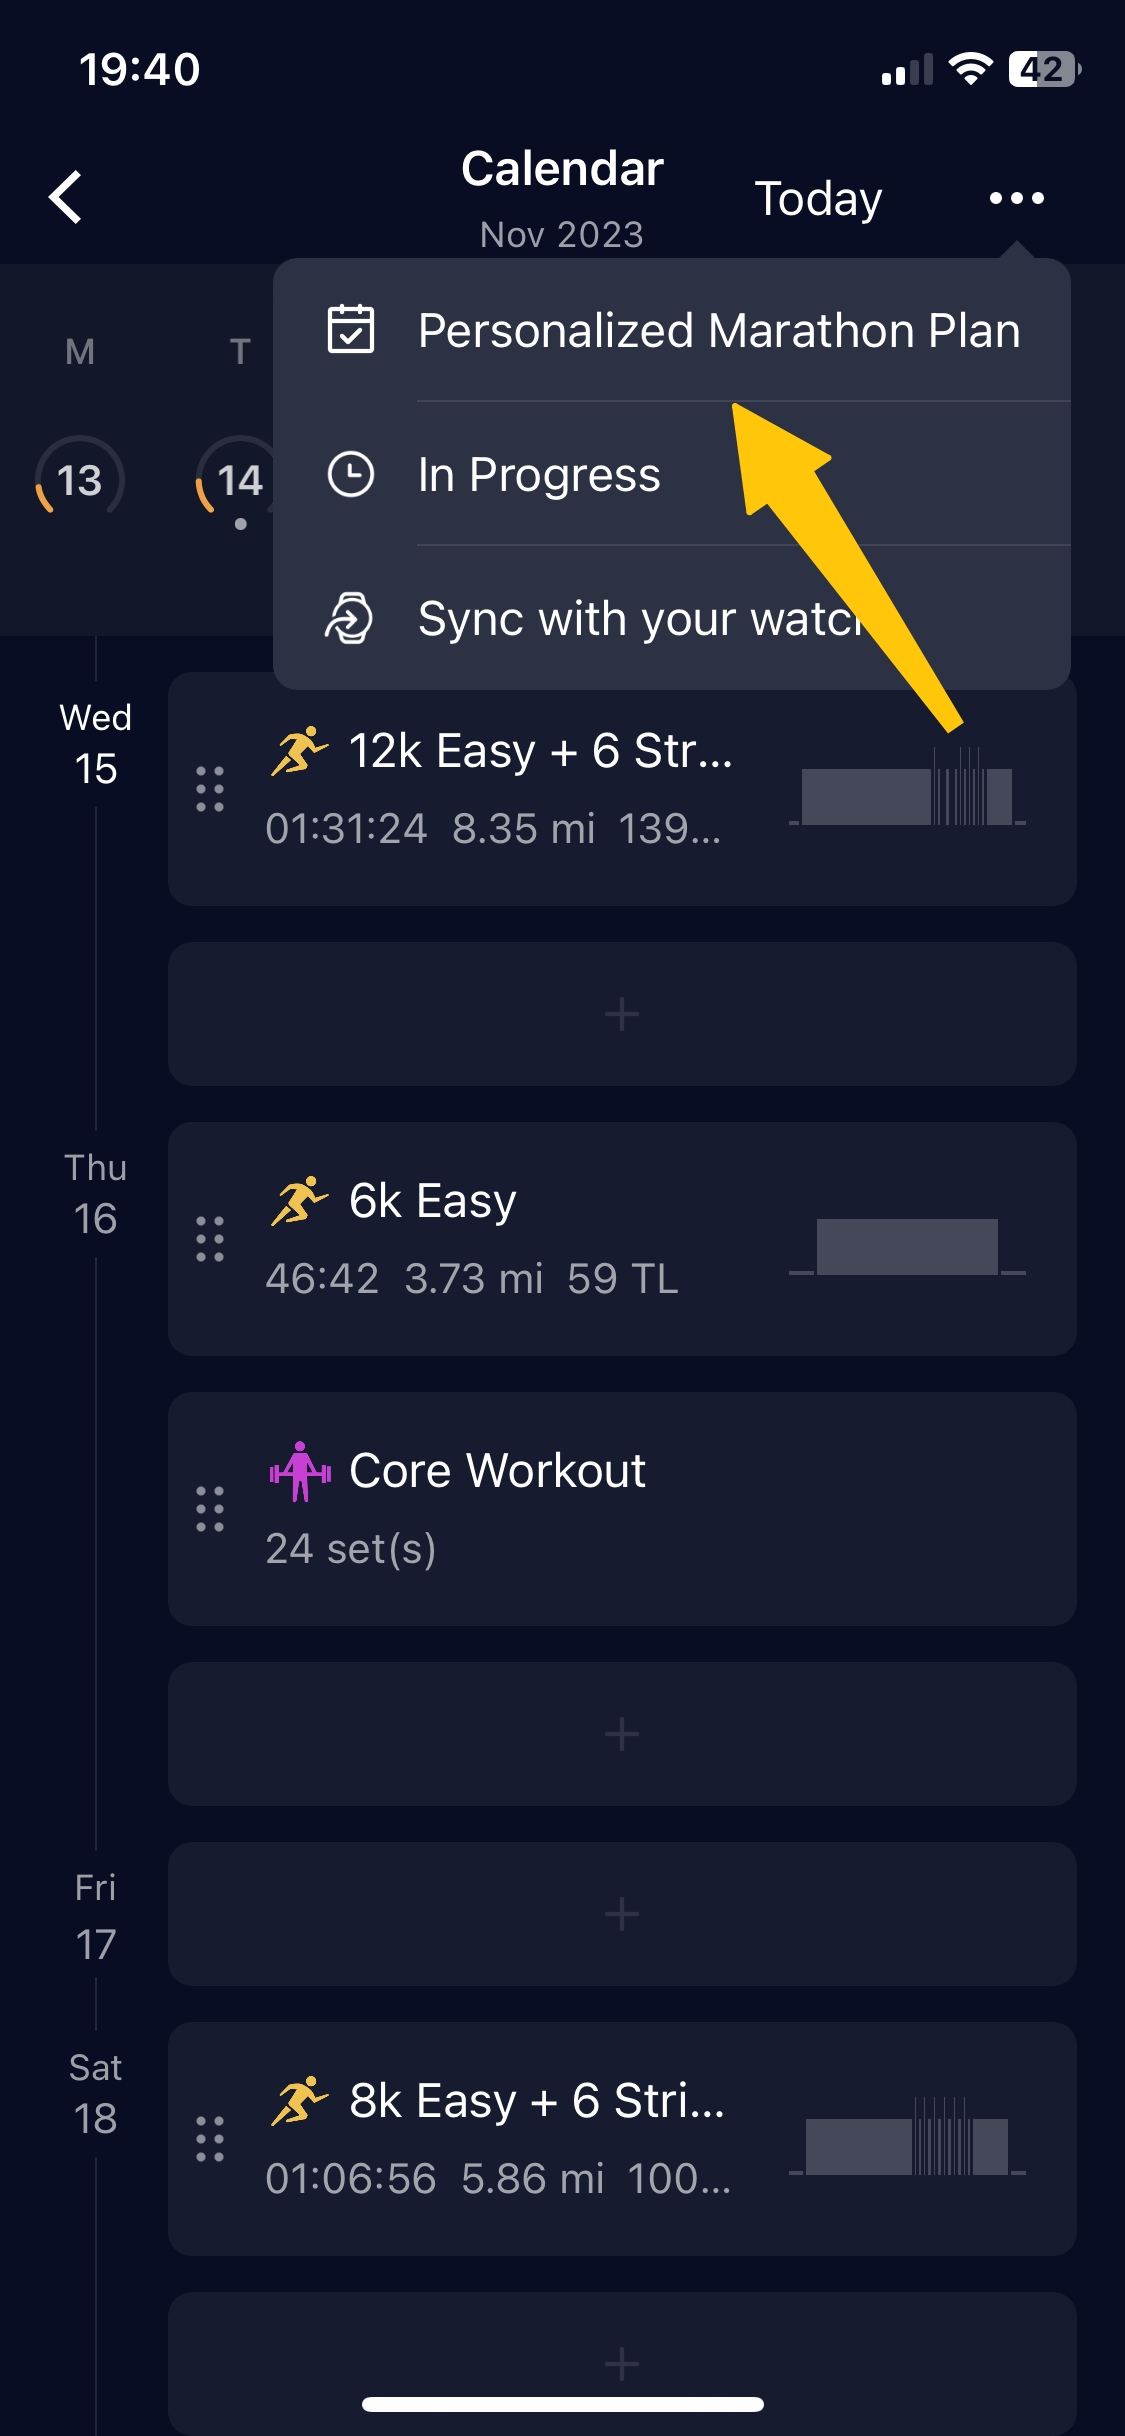Screen dimensions: 1125x2436
Task: Tap the watch sync icon
Action: pyautogui.click(x=350, y=618)
